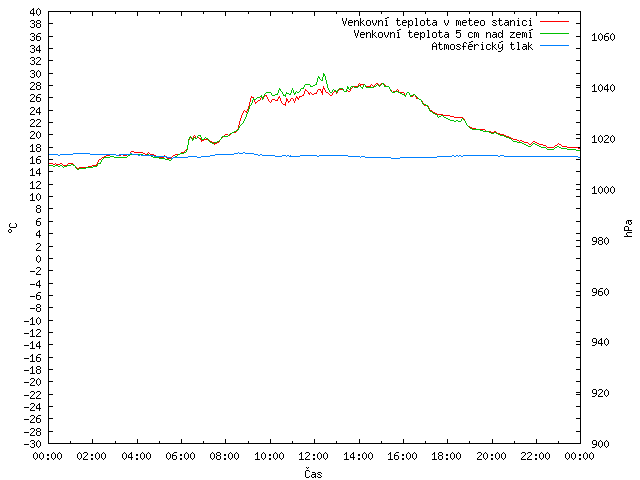Click the 22:00 time axis label

(x=536, y=456)
